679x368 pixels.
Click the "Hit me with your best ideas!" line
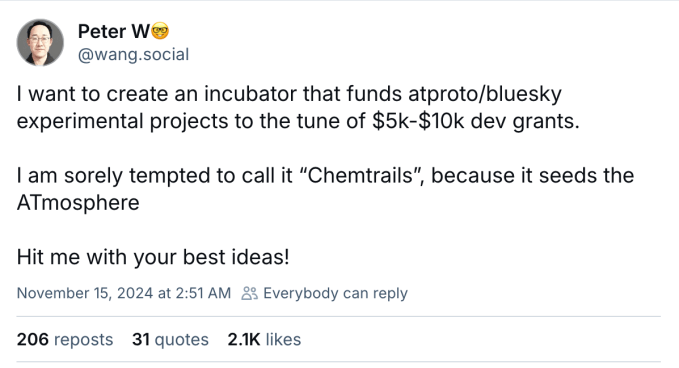click(x=153, y=257)
